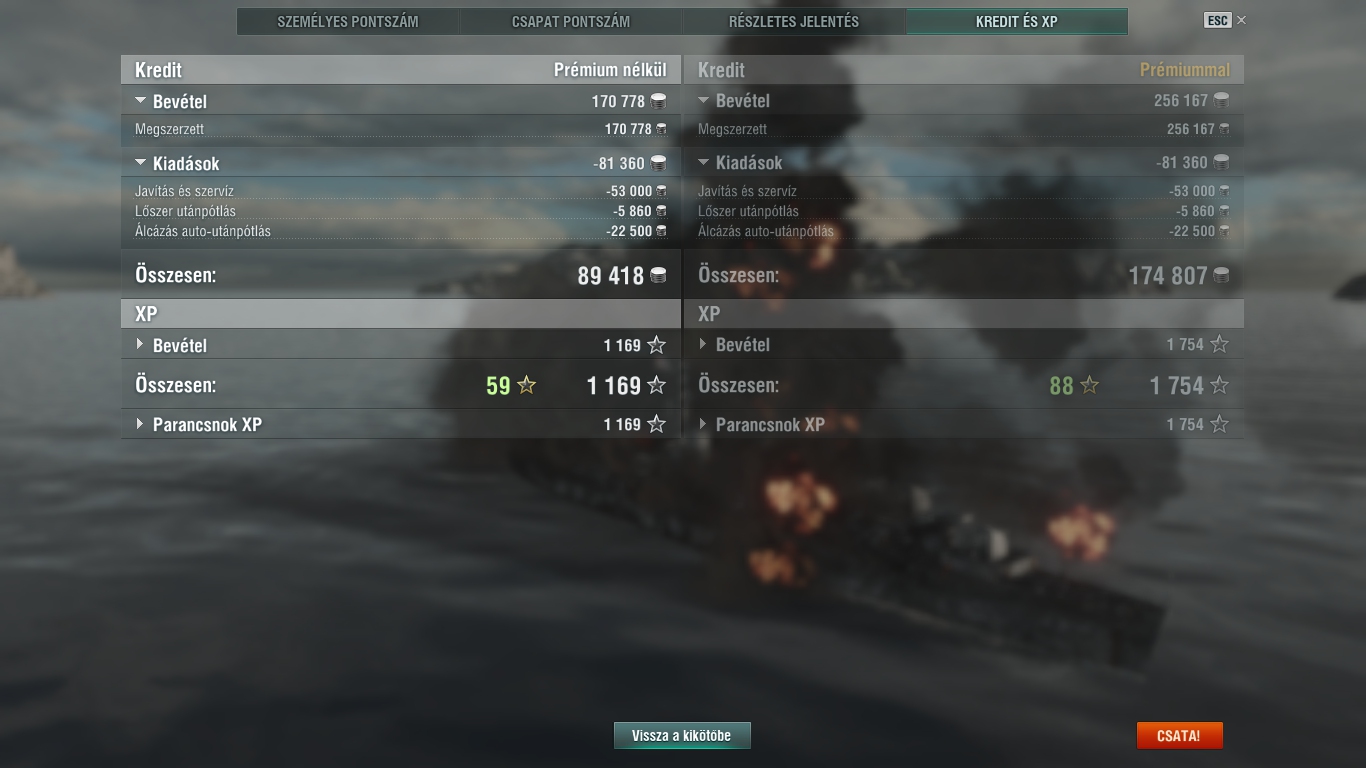Collapse the left Bevétel credit section
The image size is (1366, 768).
[x=141, y=101]
